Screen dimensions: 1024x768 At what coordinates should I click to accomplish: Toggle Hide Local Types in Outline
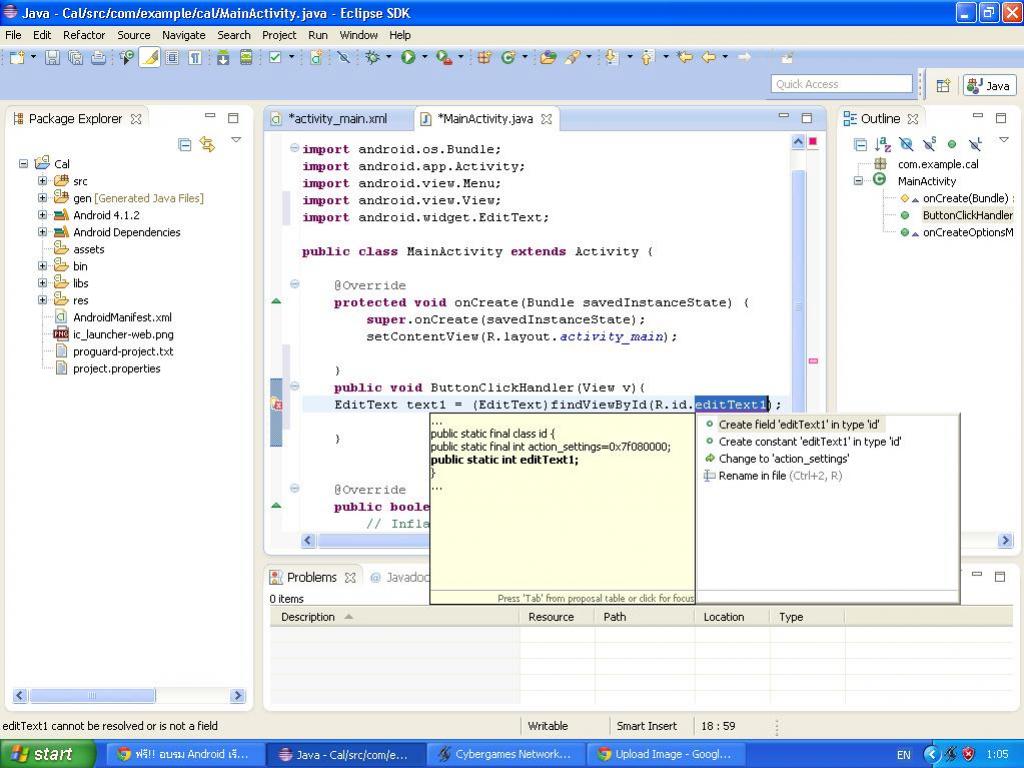[975, 144]
